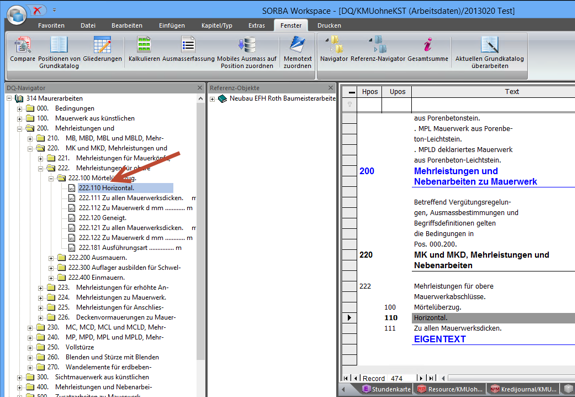Open Ausmasserfassung
Viewport: 575px width, 397px height.
pyautogui.click(x=188, y=49)
